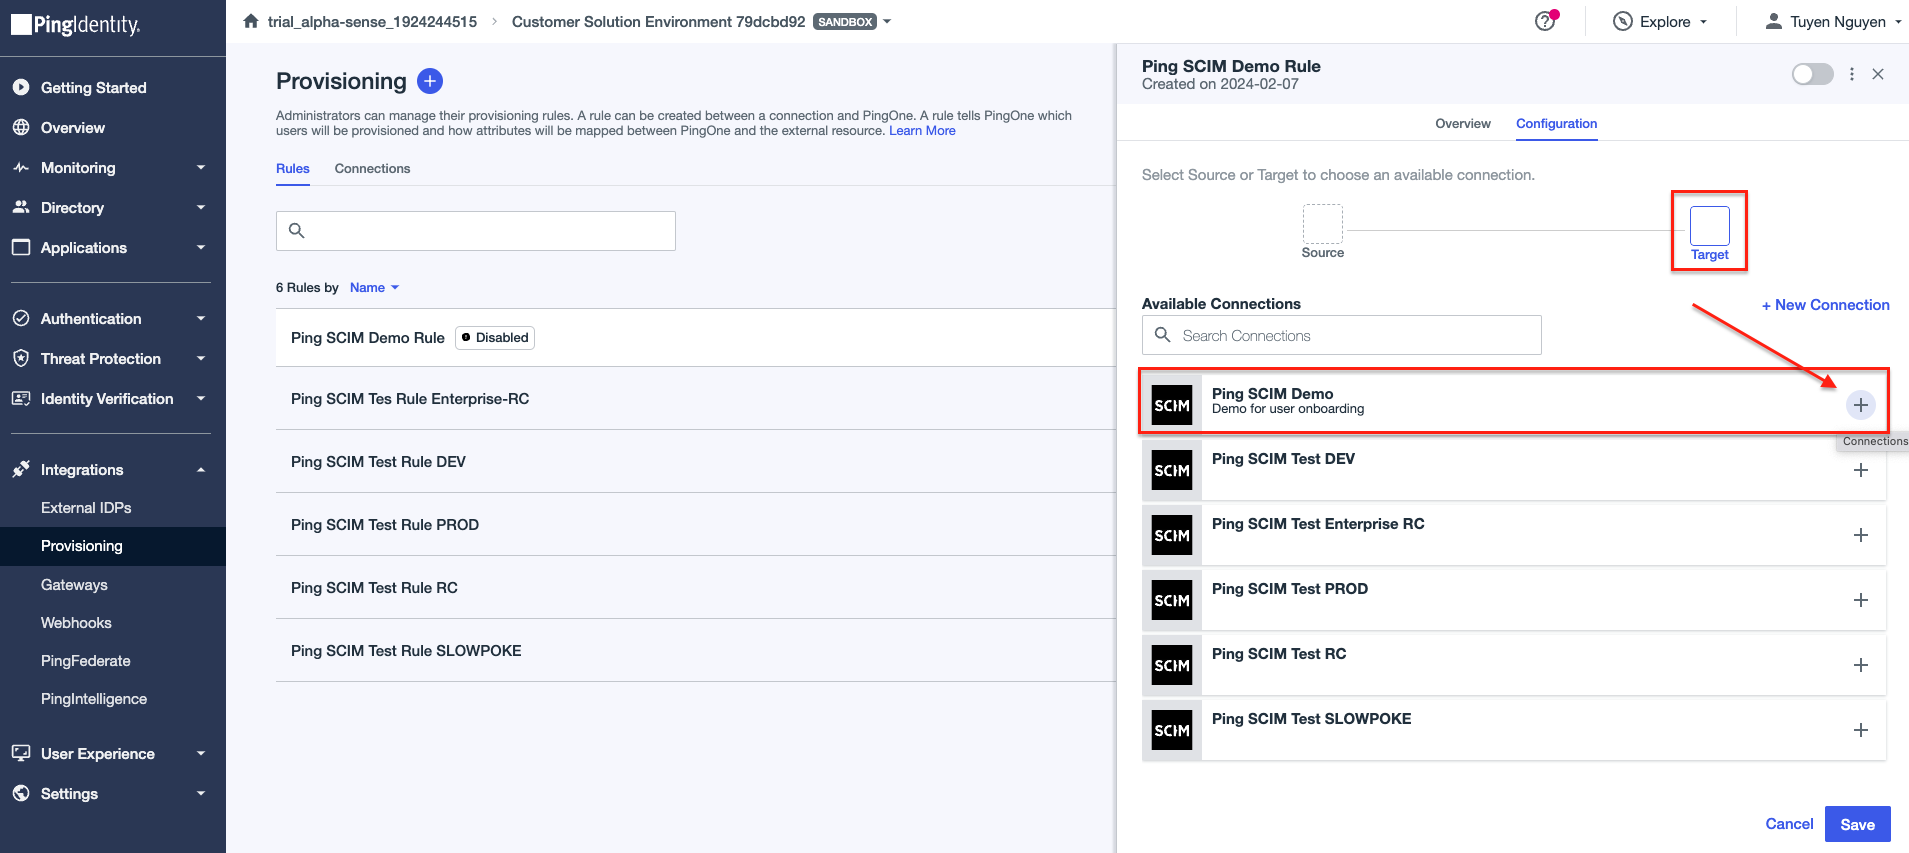
Task: Click the user profile icon
Action: pyautogui.click(x=1773, y=21)
